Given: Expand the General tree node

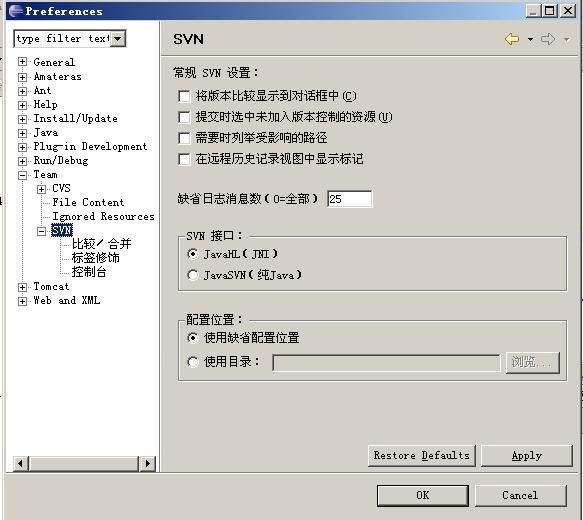Looking at the screenshot, I should tap(23, 62).
